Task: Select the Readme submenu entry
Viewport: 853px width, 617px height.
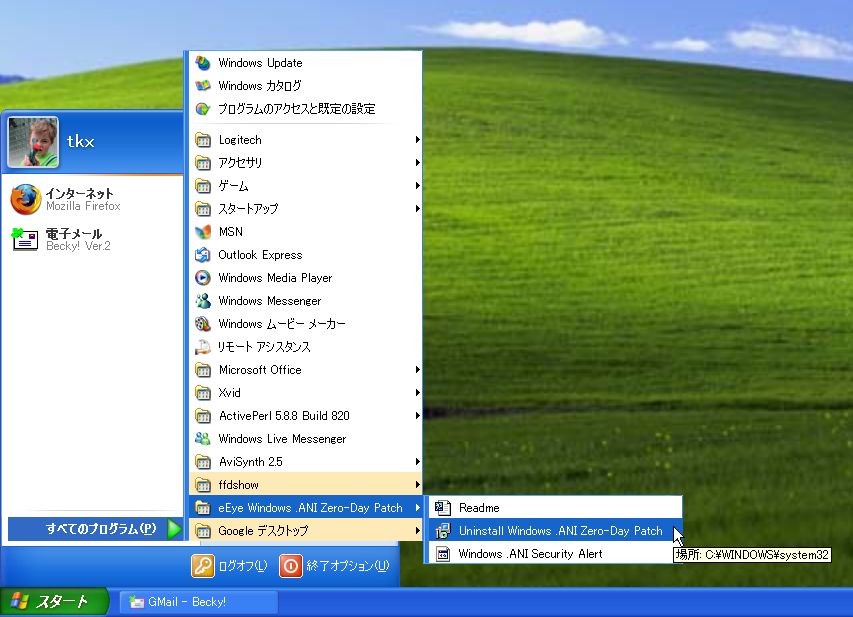Action: coord(555,508)
